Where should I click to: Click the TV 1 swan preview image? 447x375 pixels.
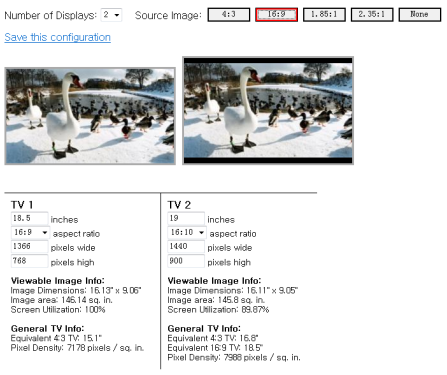(90, 116)
